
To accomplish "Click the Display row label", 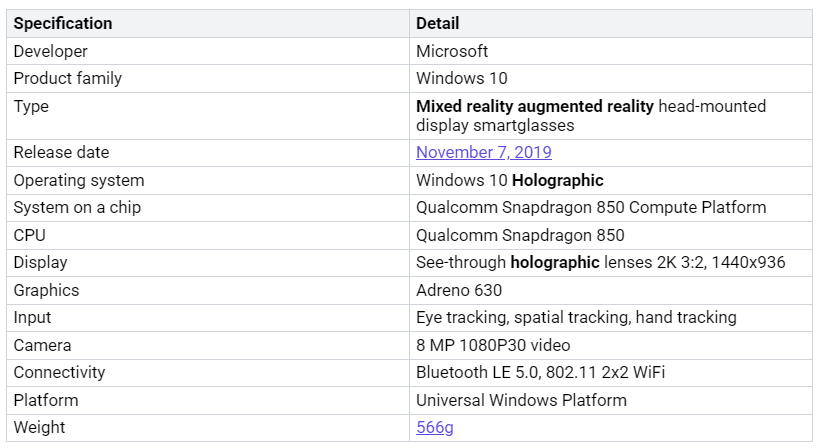I will point(40,262).
